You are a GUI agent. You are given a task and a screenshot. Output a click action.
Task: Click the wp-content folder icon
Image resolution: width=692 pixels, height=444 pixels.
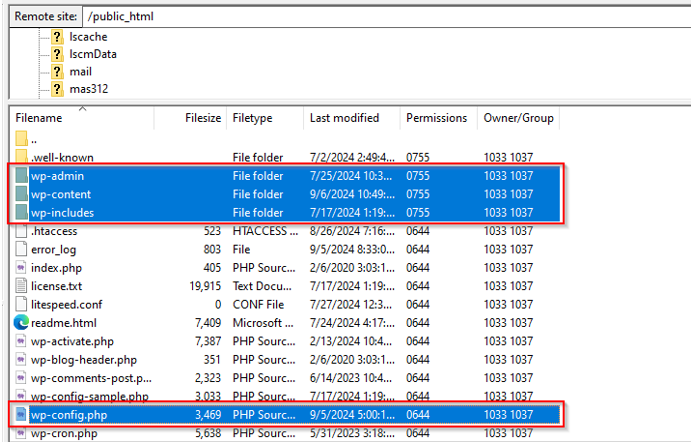point(22,194)
